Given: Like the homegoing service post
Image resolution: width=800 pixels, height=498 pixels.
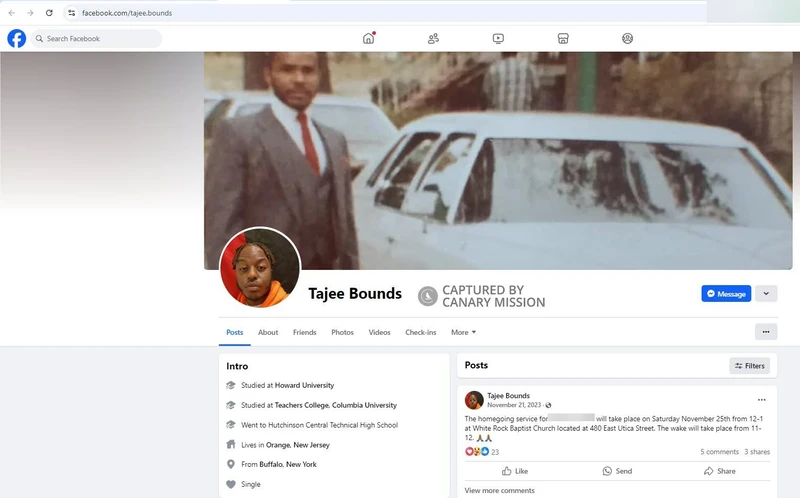Looking at the screenshot, I should [514, 471].
